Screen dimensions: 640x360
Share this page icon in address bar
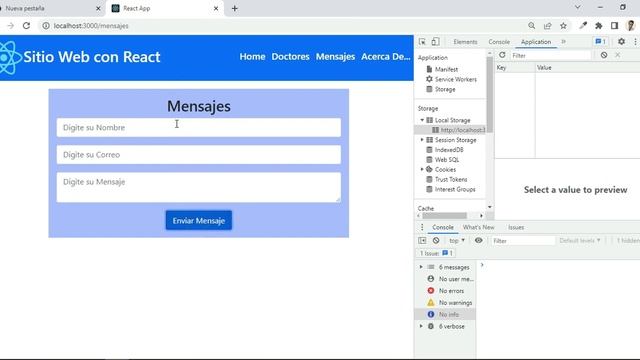(x=547, y=26)
